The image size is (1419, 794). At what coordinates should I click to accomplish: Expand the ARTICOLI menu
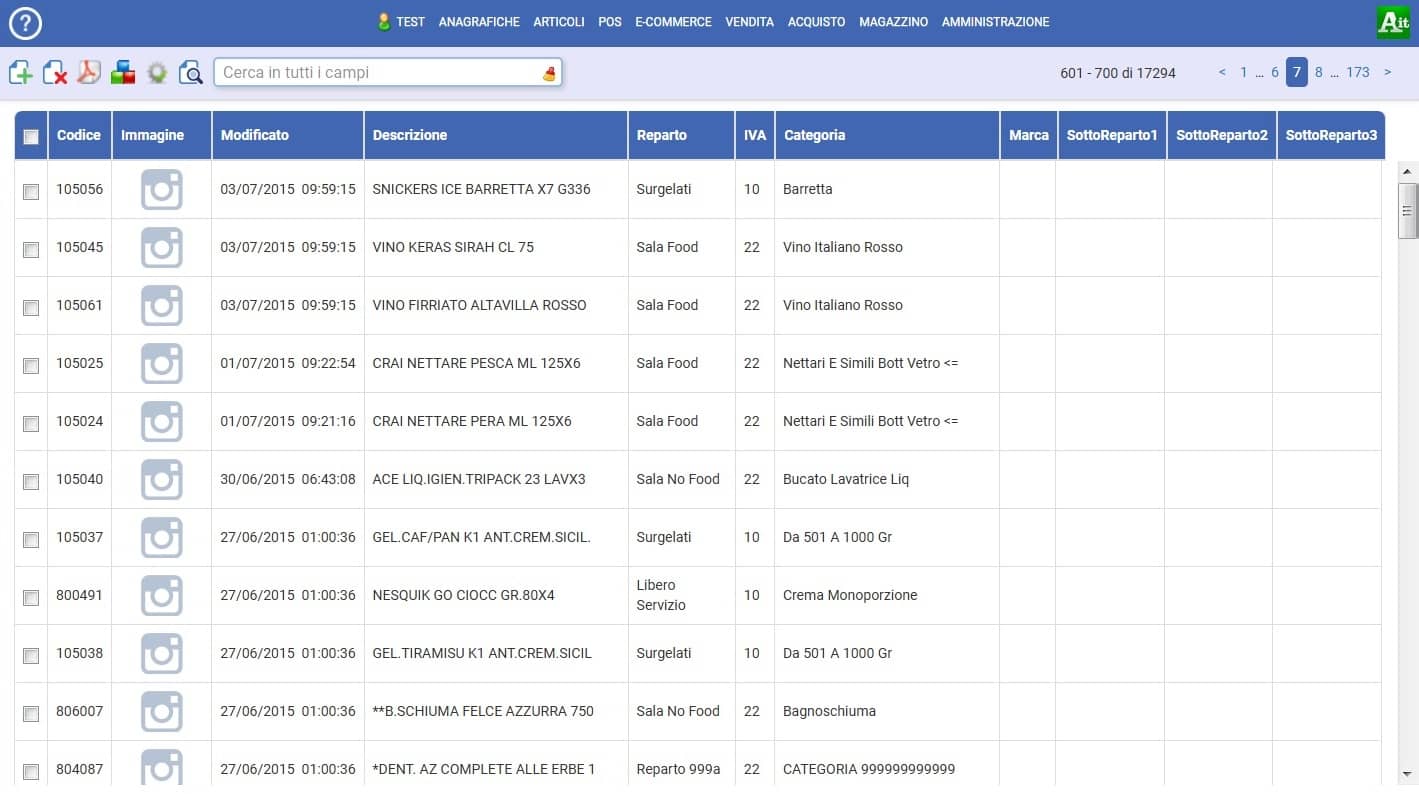tap(559, 22)
